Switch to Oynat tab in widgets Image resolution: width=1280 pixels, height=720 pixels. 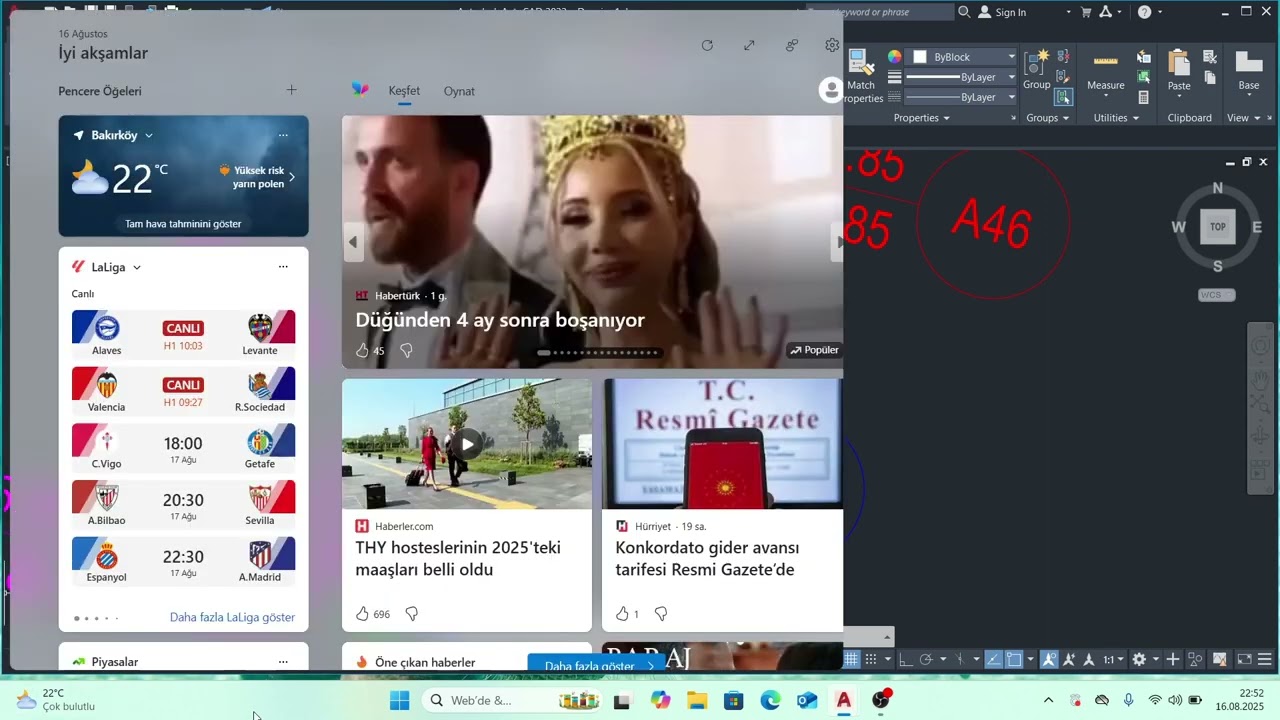click(x=459, y=91)
